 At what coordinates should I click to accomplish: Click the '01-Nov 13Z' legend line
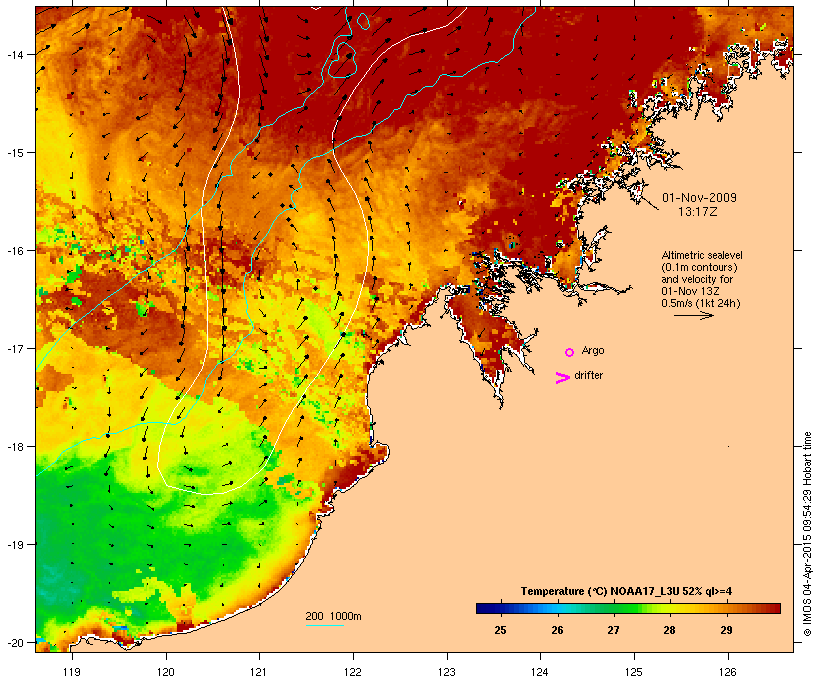pyautogui.click(x=690, y=291)
